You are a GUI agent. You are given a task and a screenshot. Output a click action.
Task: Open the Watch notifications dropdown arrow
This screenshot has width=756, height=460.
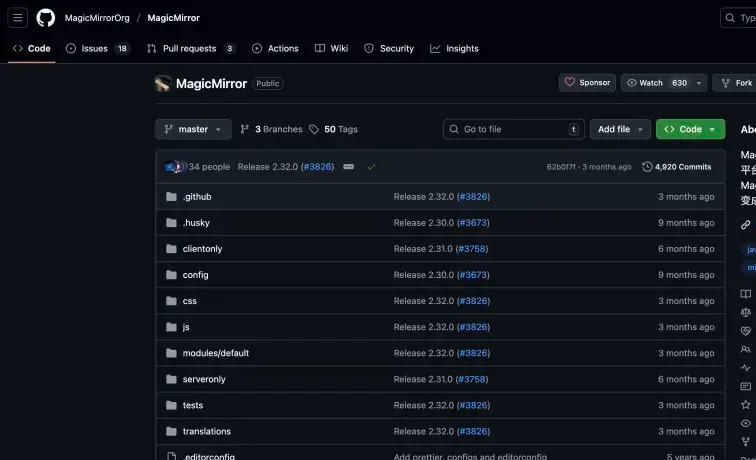pos(699,83)
